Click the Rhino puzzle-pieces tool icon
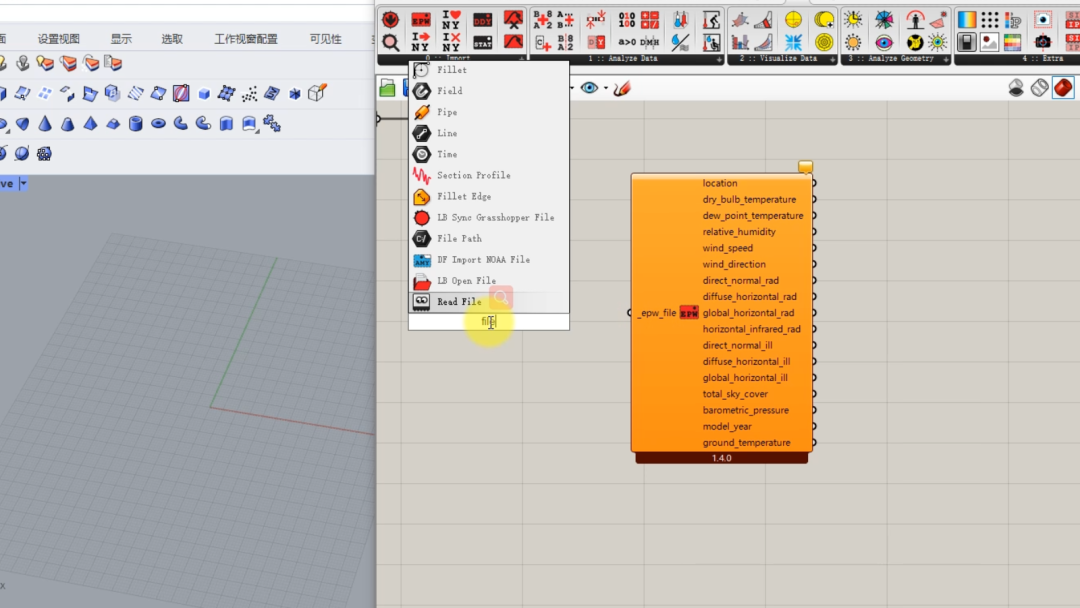 (x=272, y=123)
